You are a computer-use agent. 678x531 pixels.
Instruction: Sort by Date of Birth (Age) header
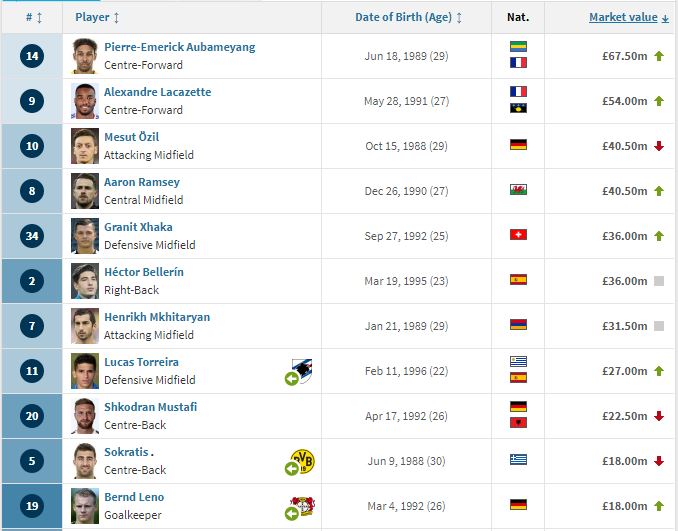(x=408, y=17)
